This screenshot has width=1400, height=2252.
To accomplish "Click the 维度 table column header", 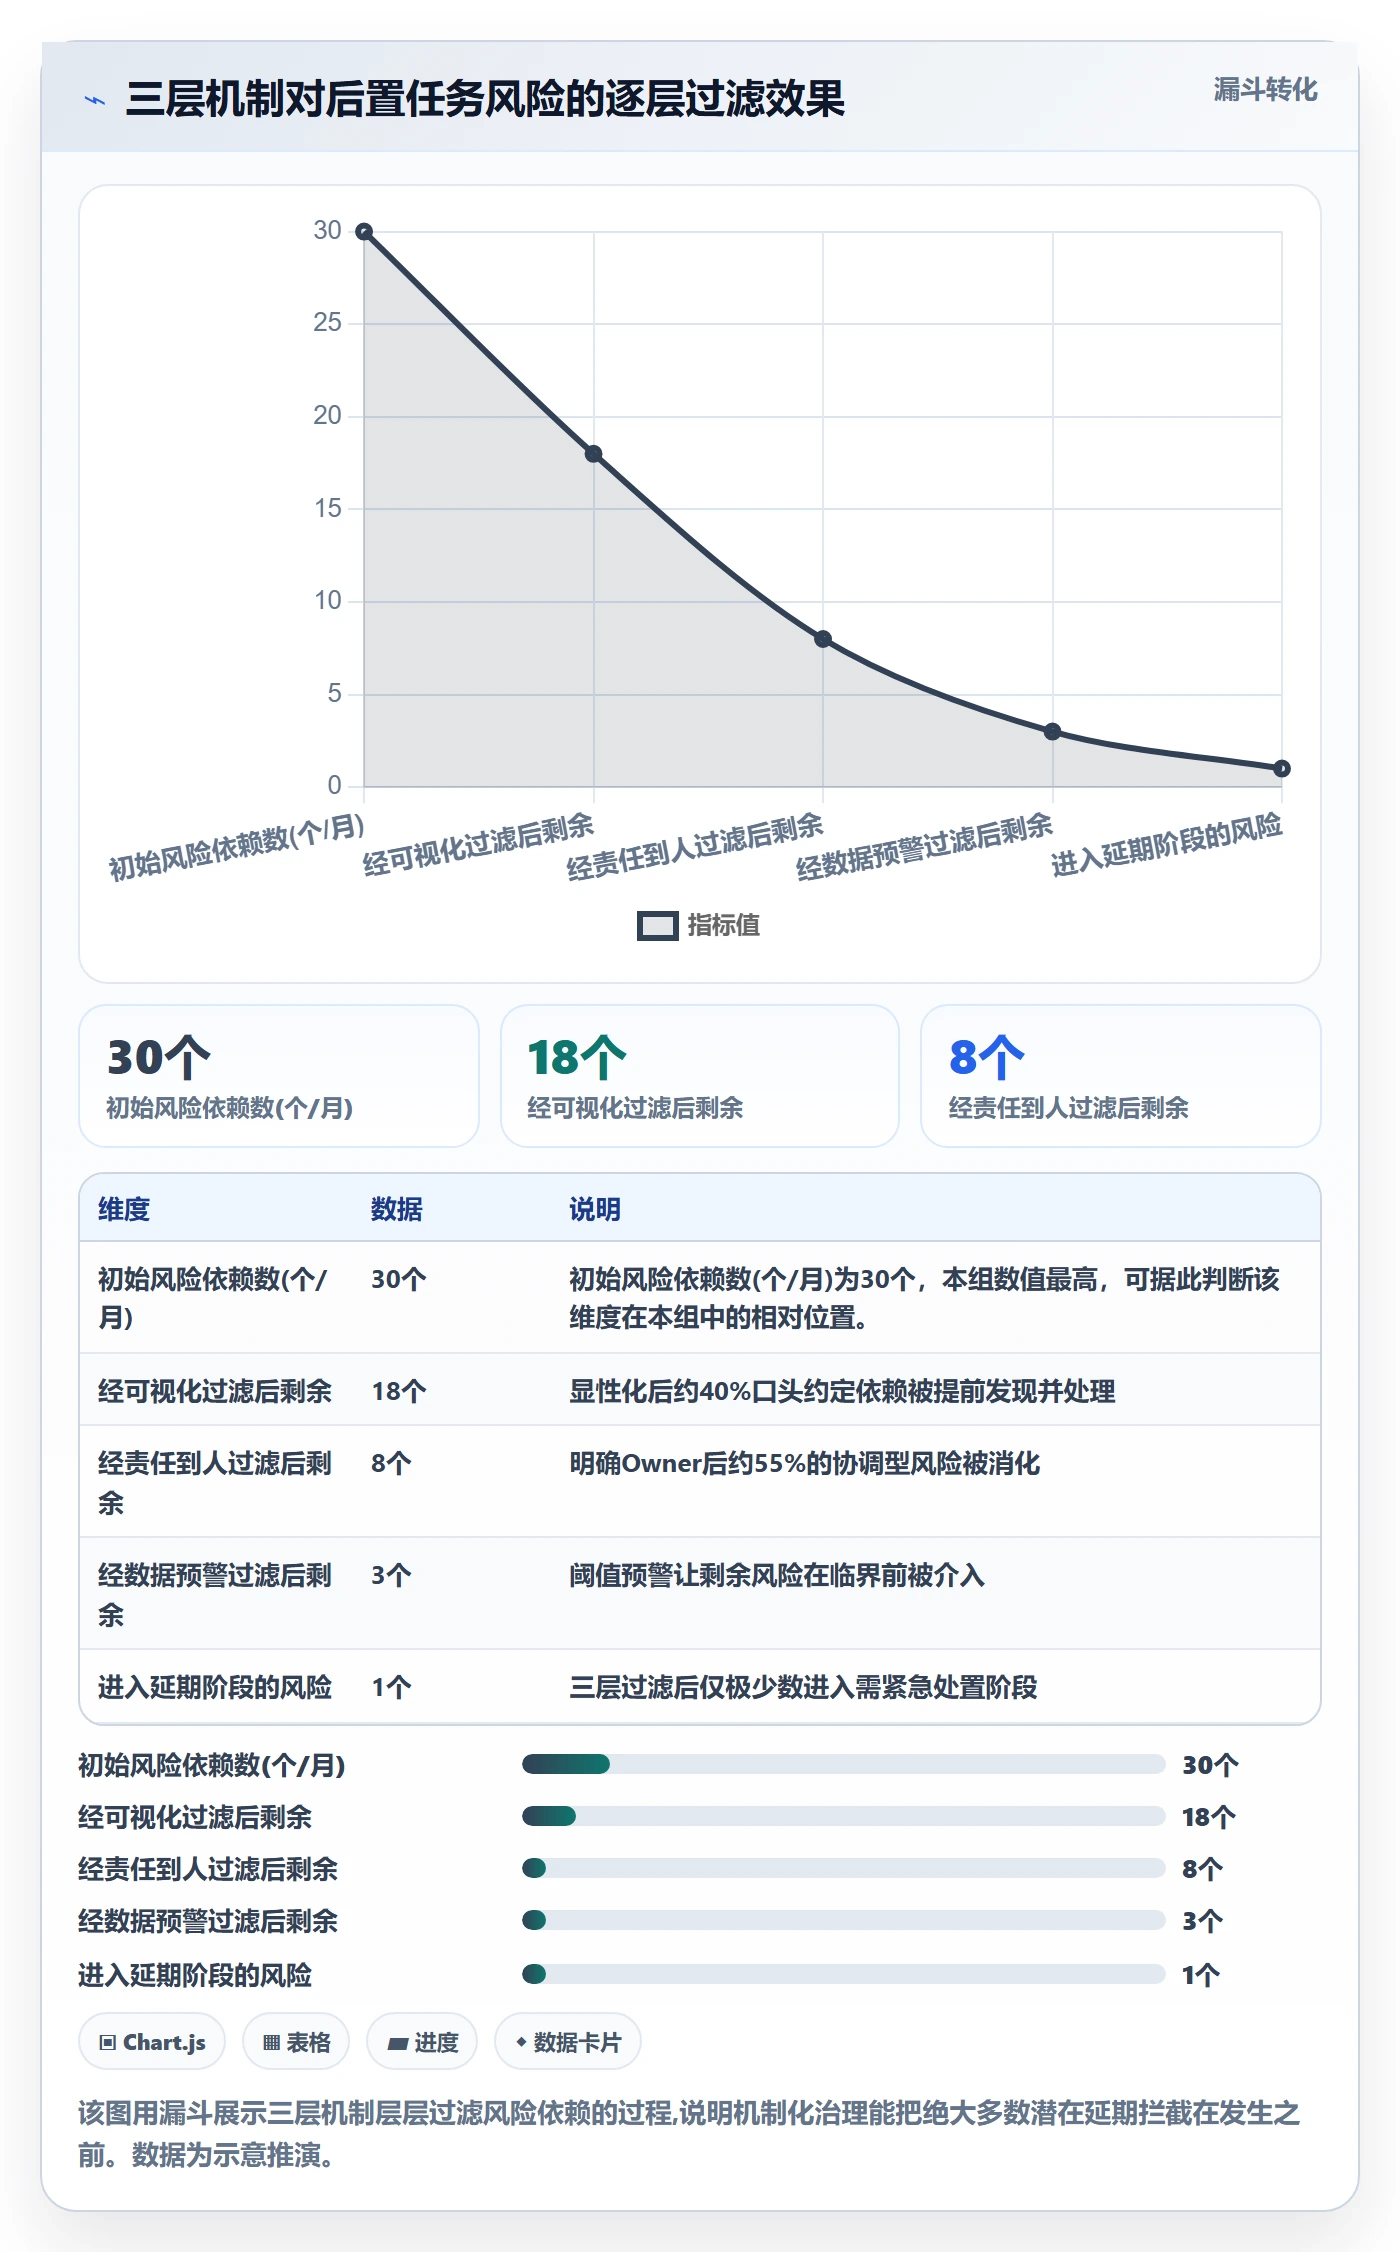I will point(124,1209).
